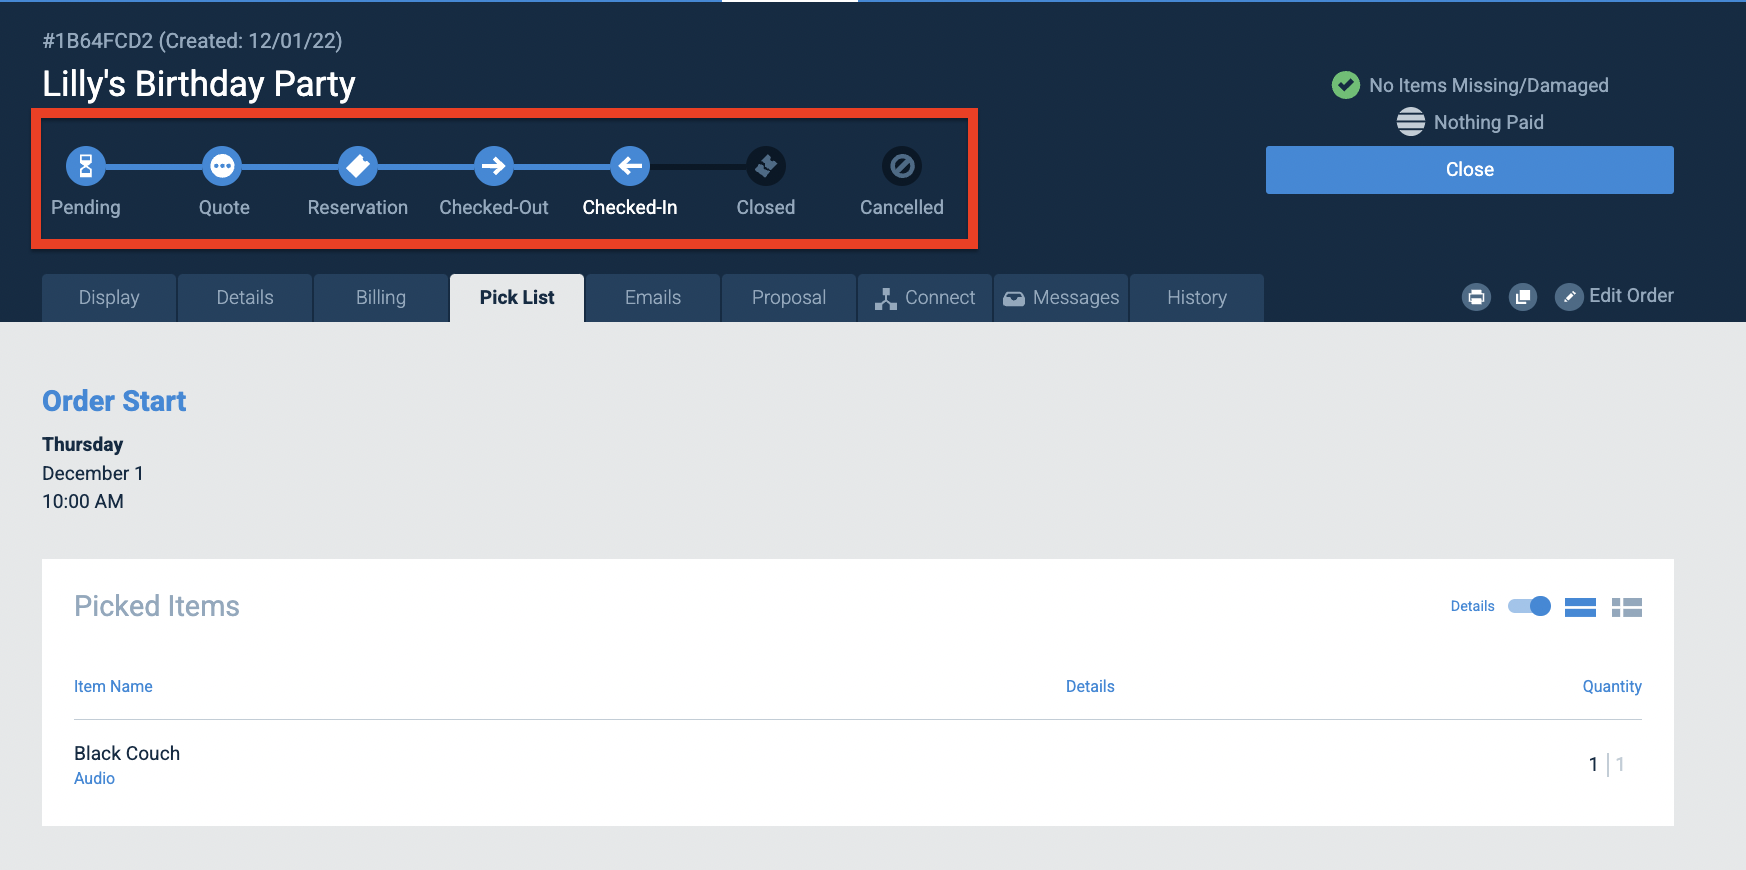Click the duplicate order icon
The height and width of the screenshot is (870, 1746).
coord(1523,297)
